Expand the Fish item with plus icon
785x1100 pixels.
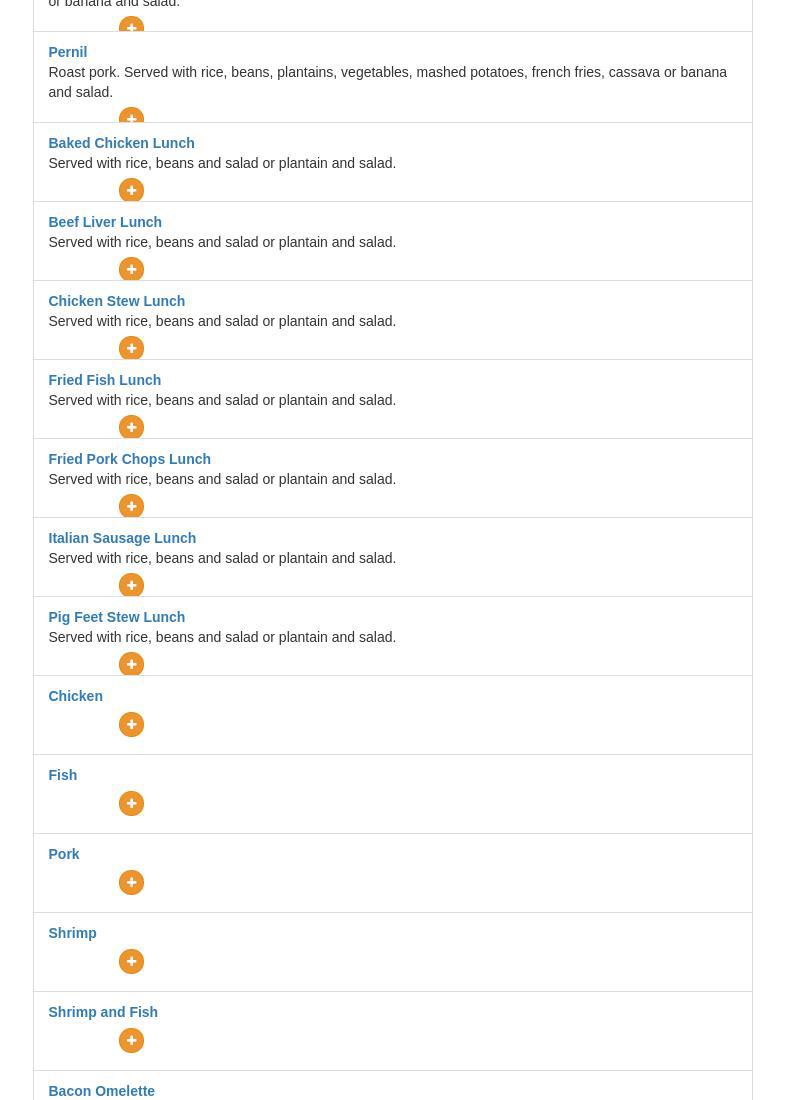131,803
